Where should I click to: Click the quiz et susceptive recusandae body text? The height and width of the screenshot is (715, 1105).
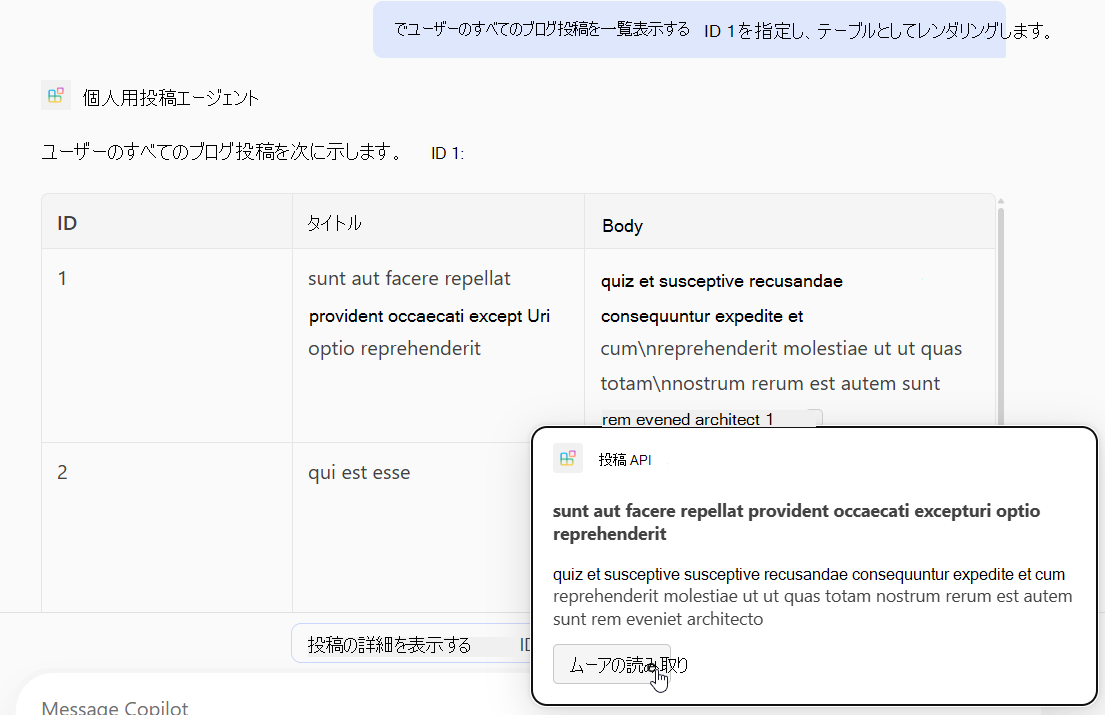(722, 281)
